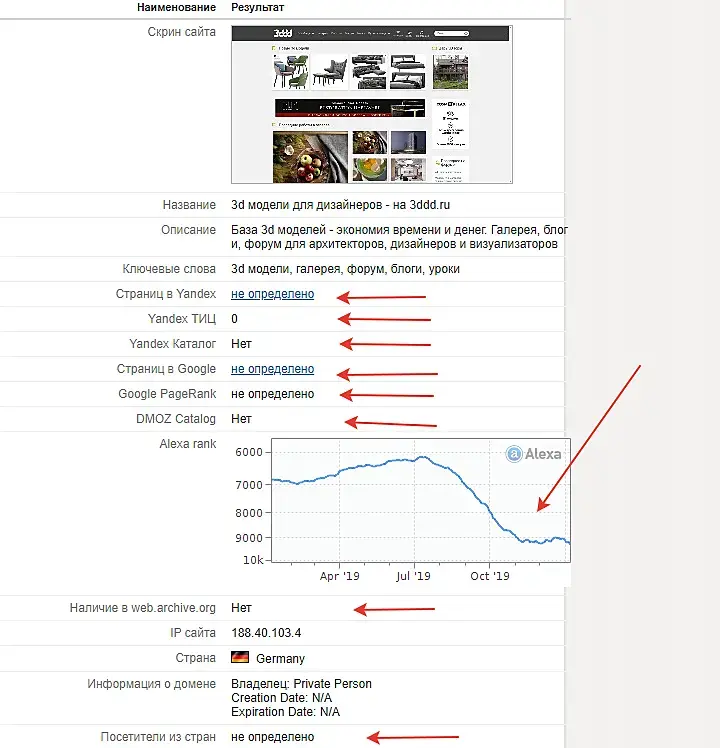Screen dimensions: 720x748
Task: Click the web.archive.org value 'Нет'
Action: [x=241, y=608]
